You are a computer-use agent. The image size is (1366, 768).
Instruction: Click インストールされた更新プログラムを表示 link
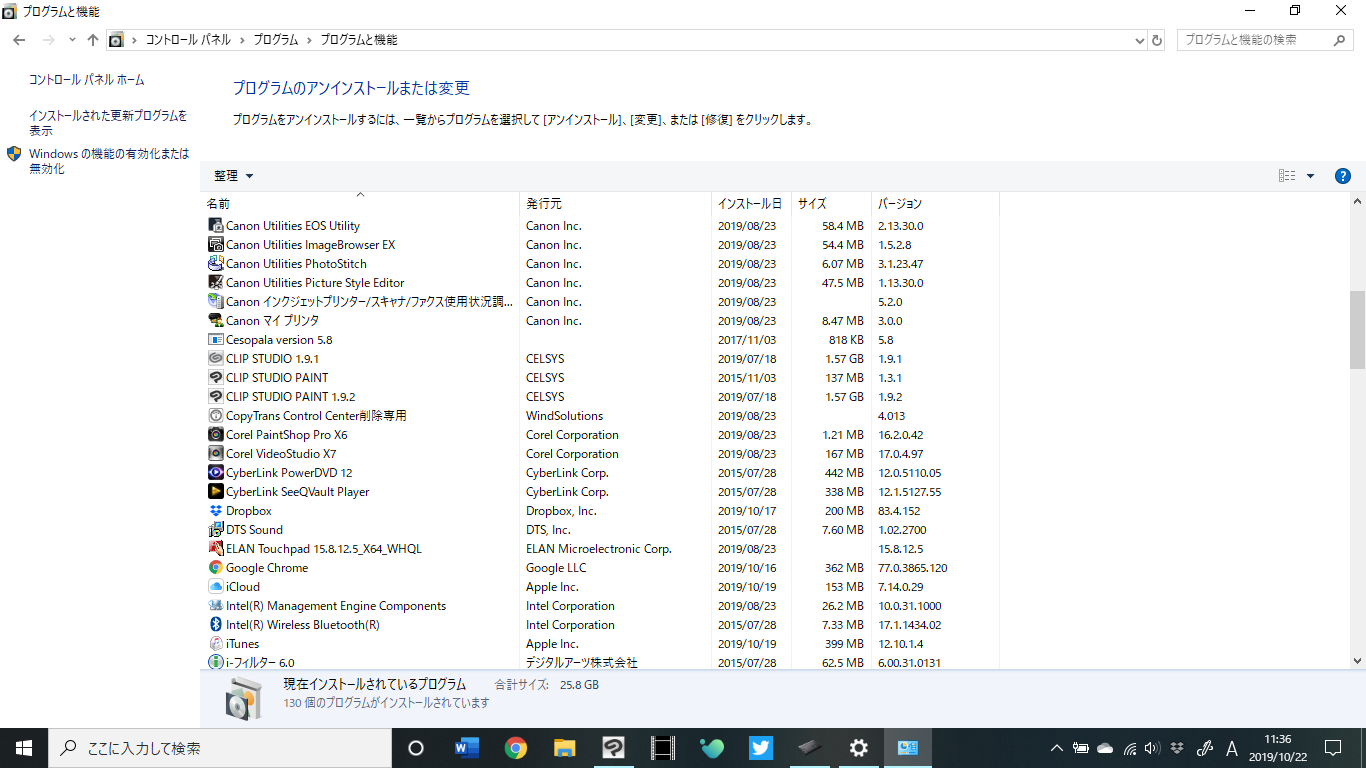[108, 123]
